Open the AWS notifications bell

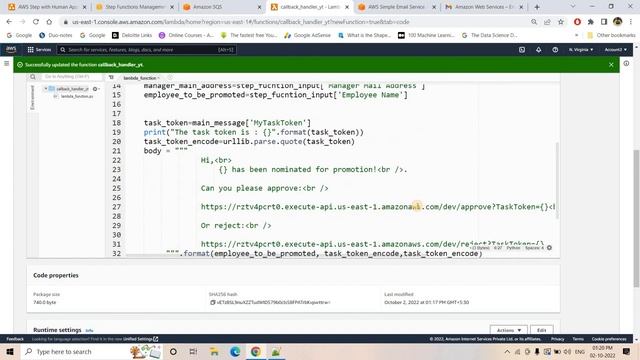[538, 49]
